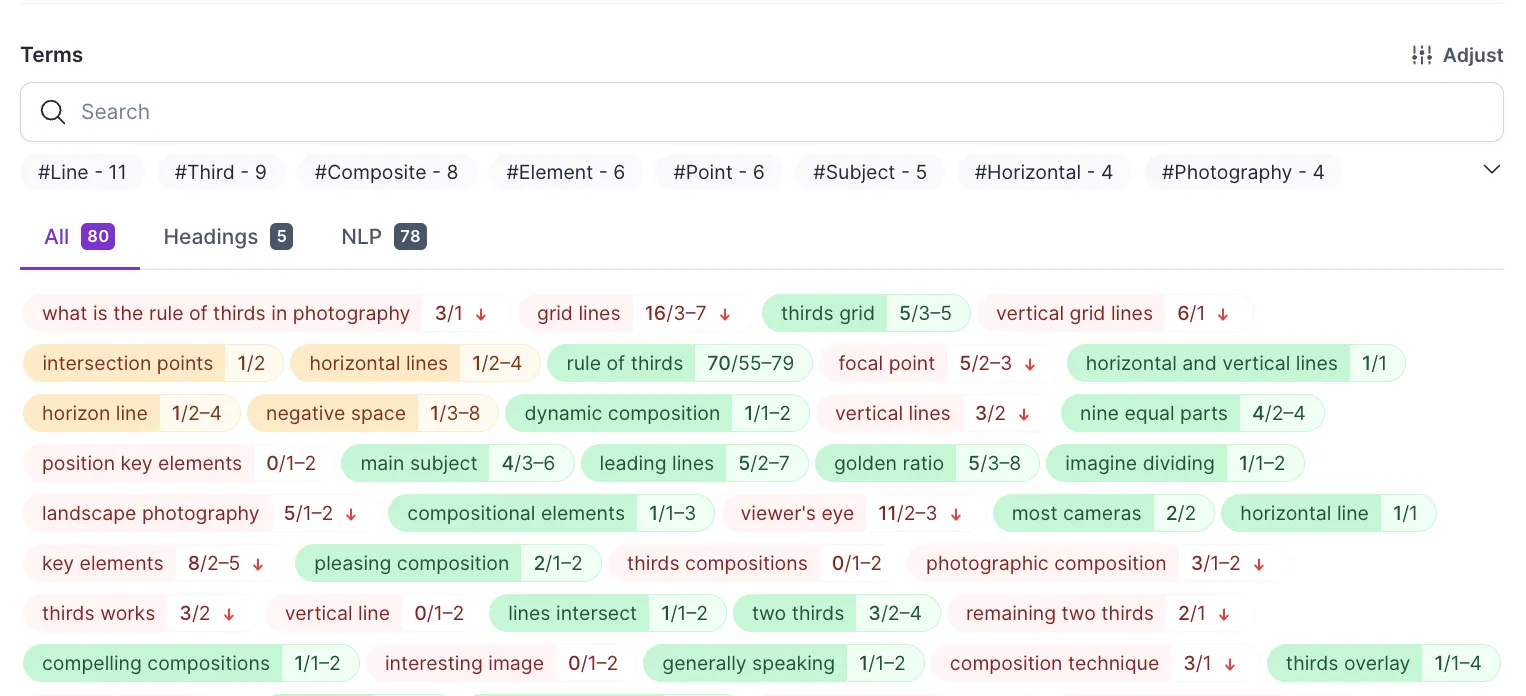Select the rule of thirds term chip
The image size is (1526, 696).
622,363
